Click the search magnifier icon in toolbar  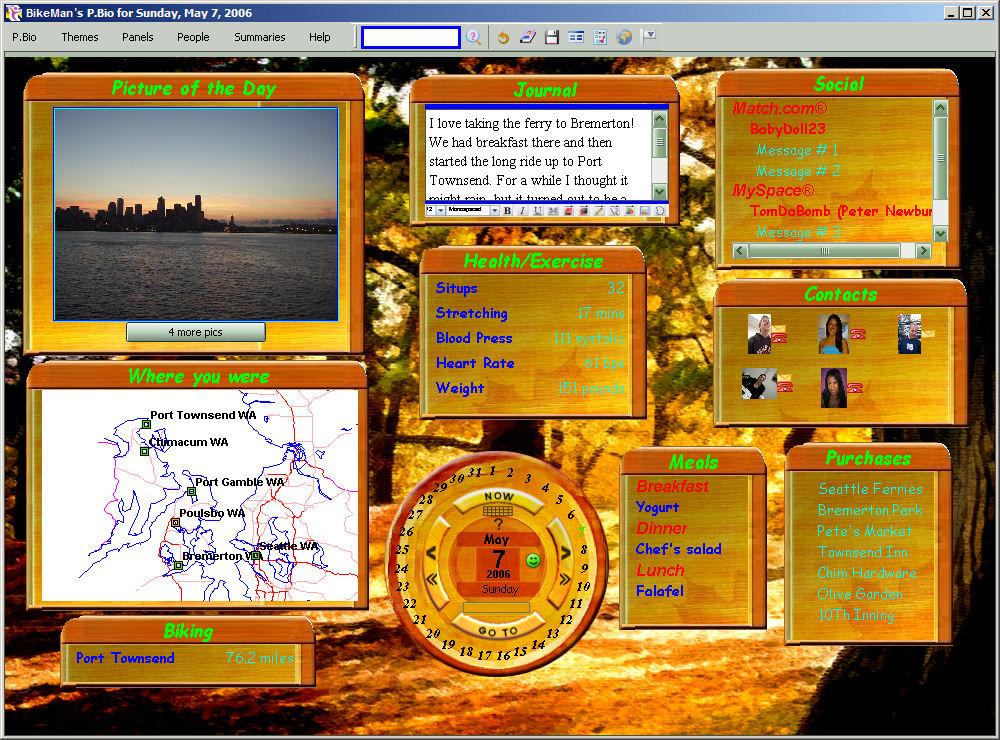474,37
